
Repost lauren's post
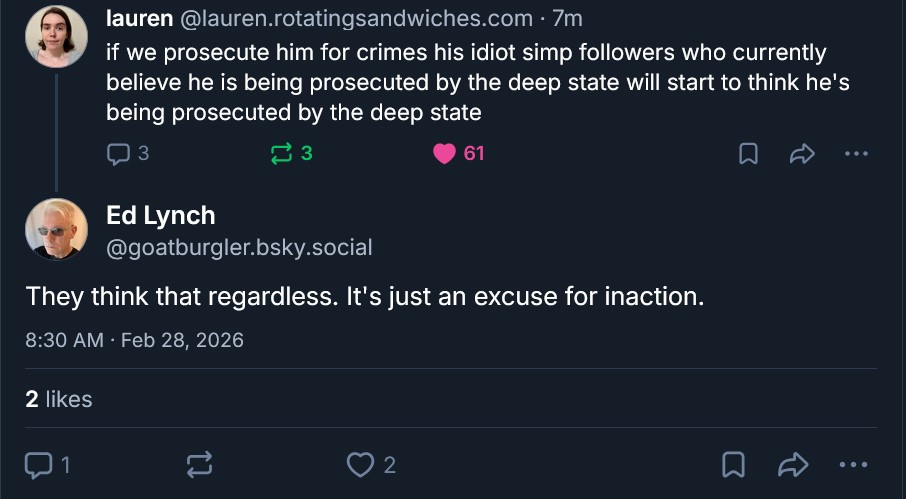[281, 153]
